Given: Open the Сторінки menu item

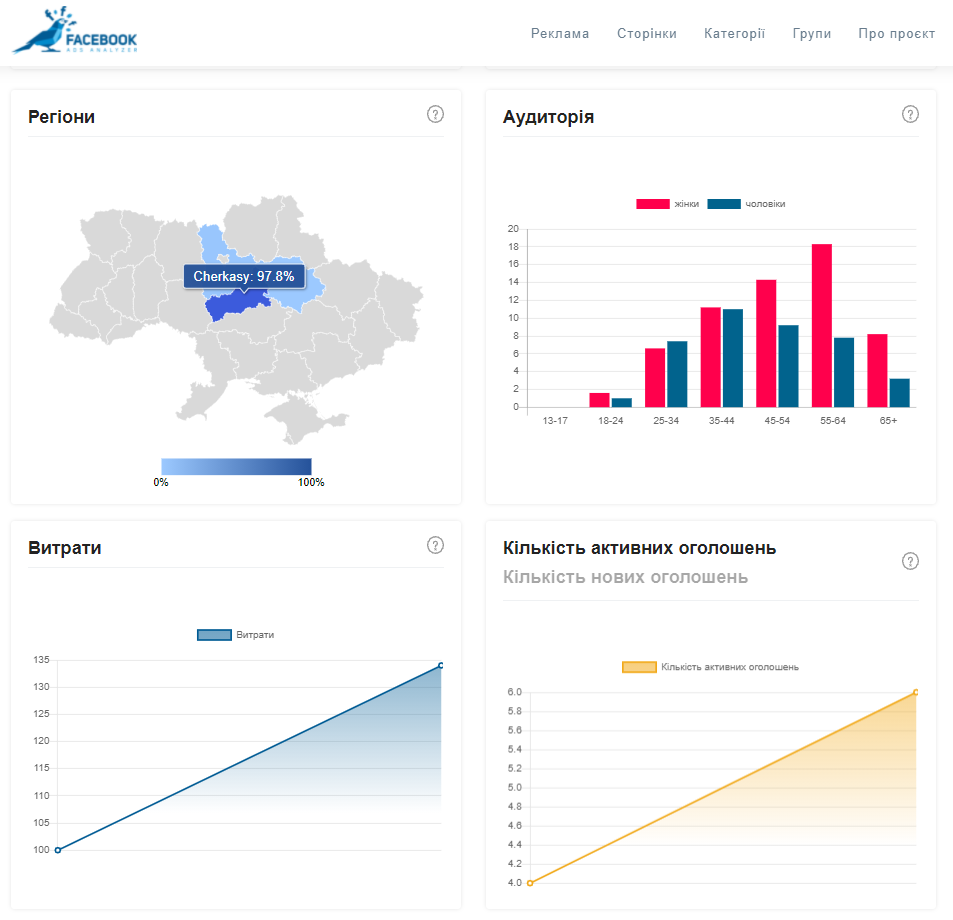Looking at the screenshot, I should click(x=647, y=33).
